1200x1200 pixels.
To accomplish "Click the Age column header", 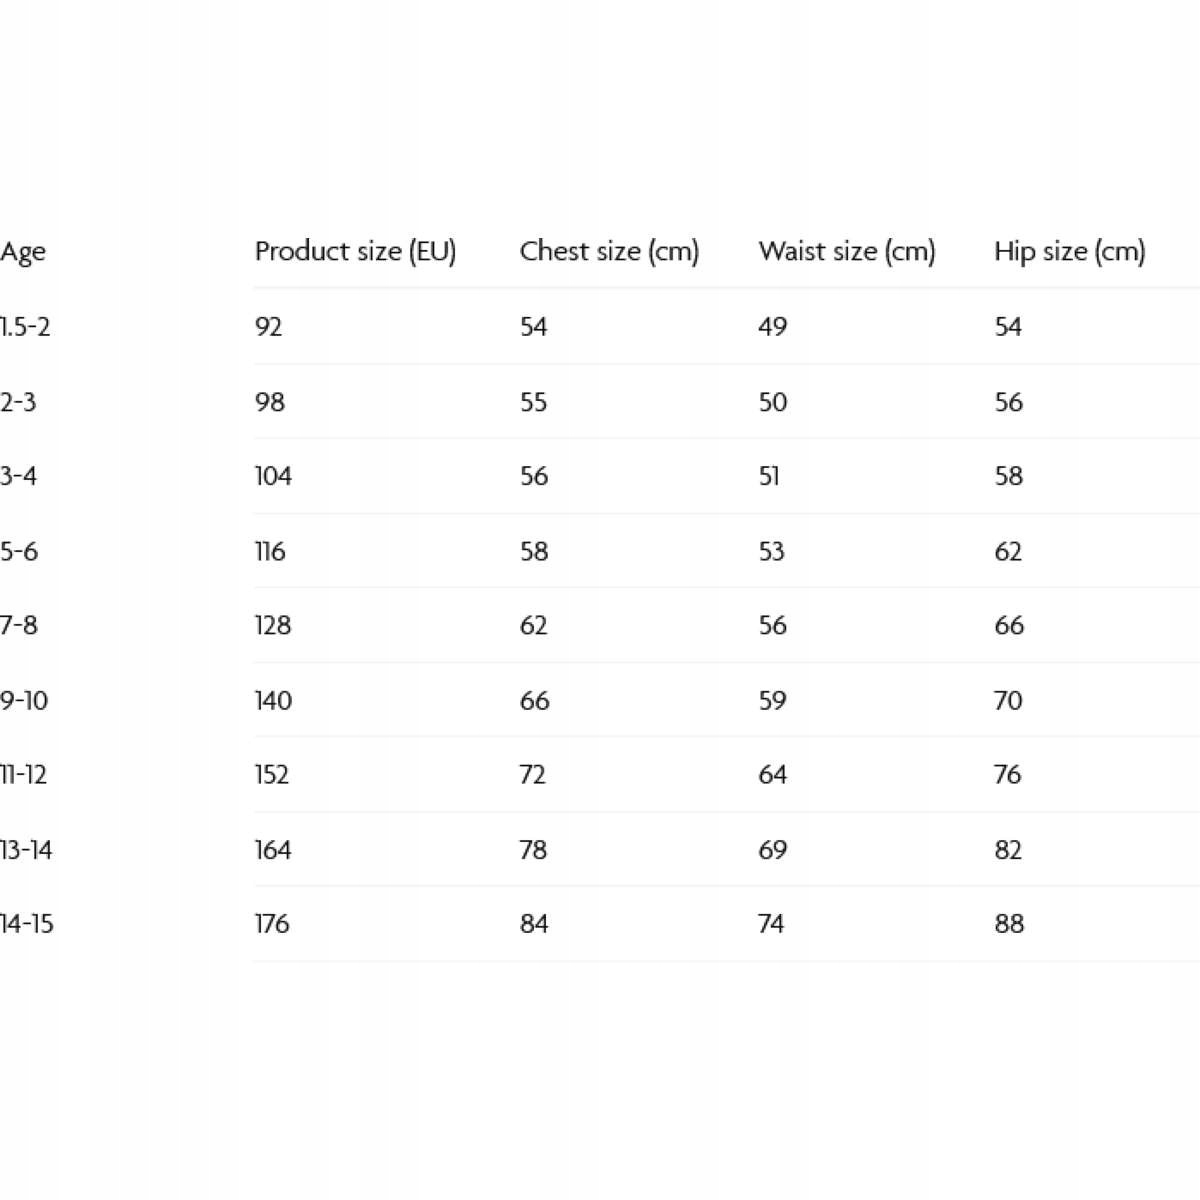I will click(23, 252).
